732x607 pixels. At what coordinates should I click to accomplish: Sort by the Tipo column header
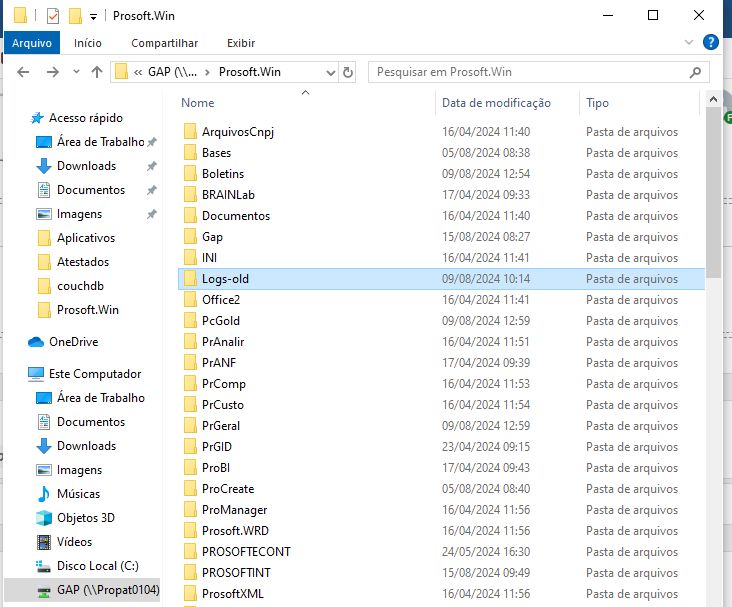point(598,103)
